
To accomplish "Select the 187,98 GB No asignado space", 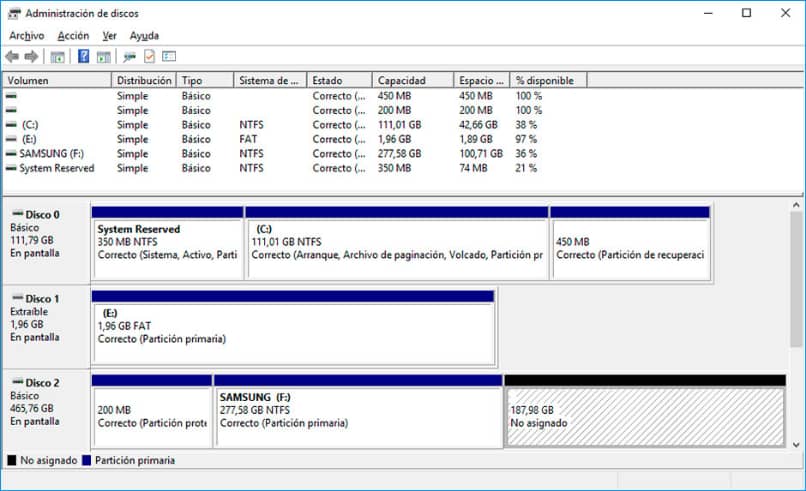I will [645, 411].
